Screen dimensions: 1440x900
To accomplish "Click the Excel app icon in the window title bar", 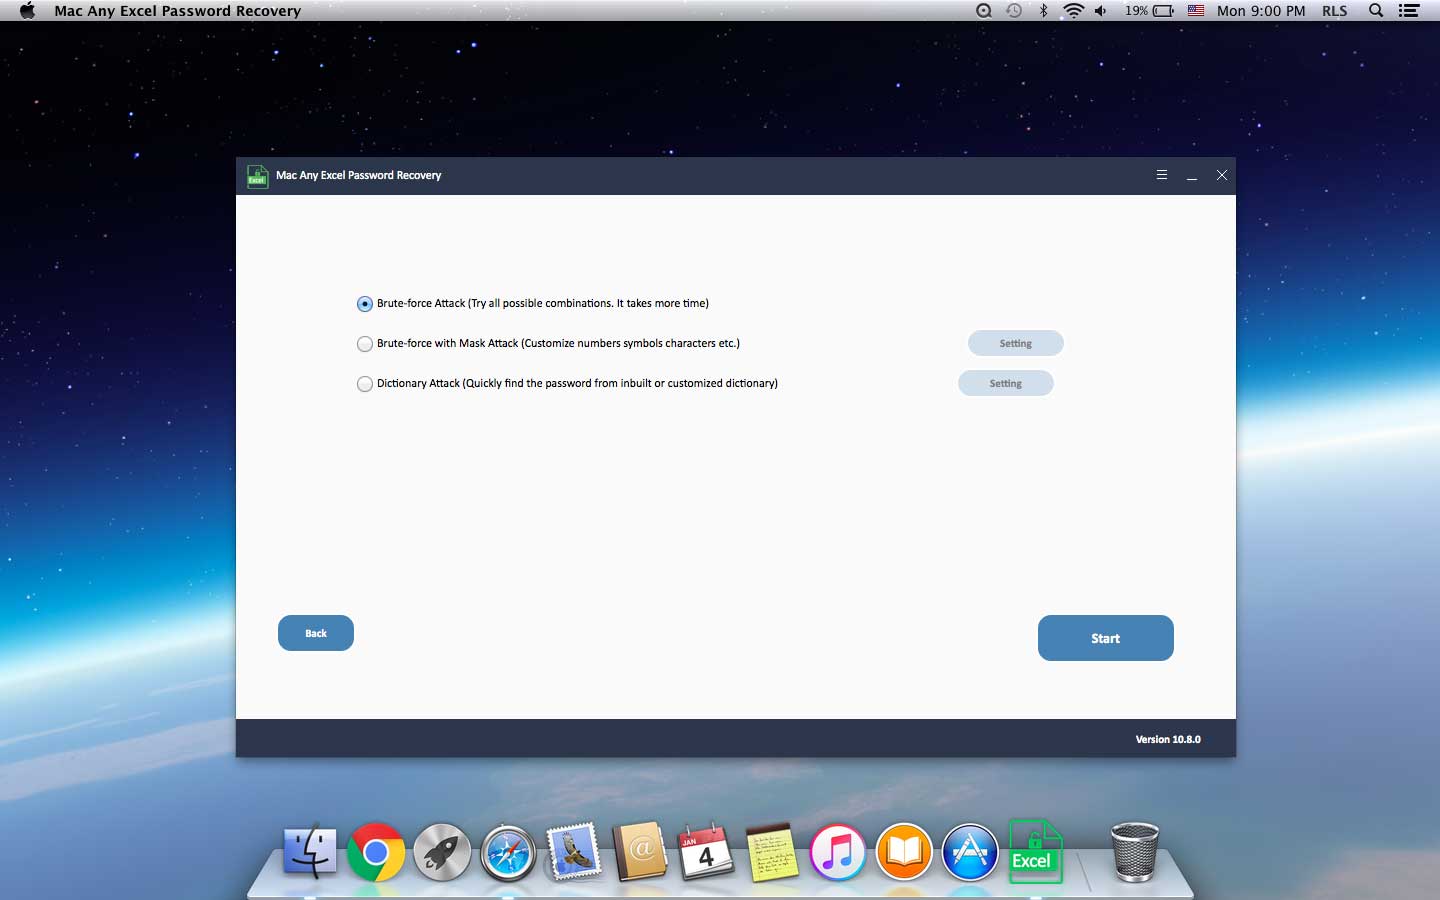I will (257, 176).
